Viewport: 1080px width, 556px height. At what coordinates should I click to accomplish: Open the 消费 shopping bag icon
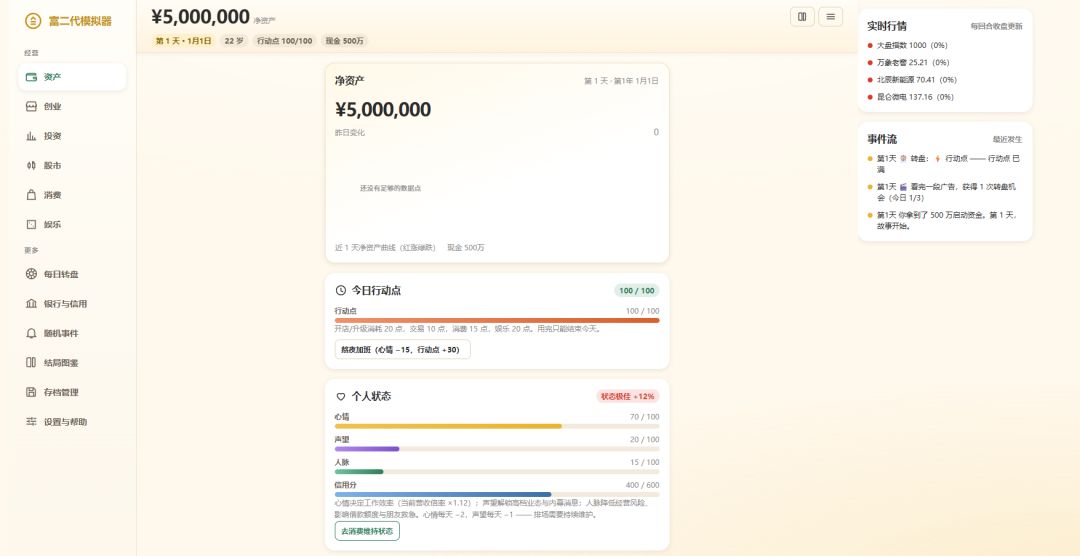click(x=31, y=195)
